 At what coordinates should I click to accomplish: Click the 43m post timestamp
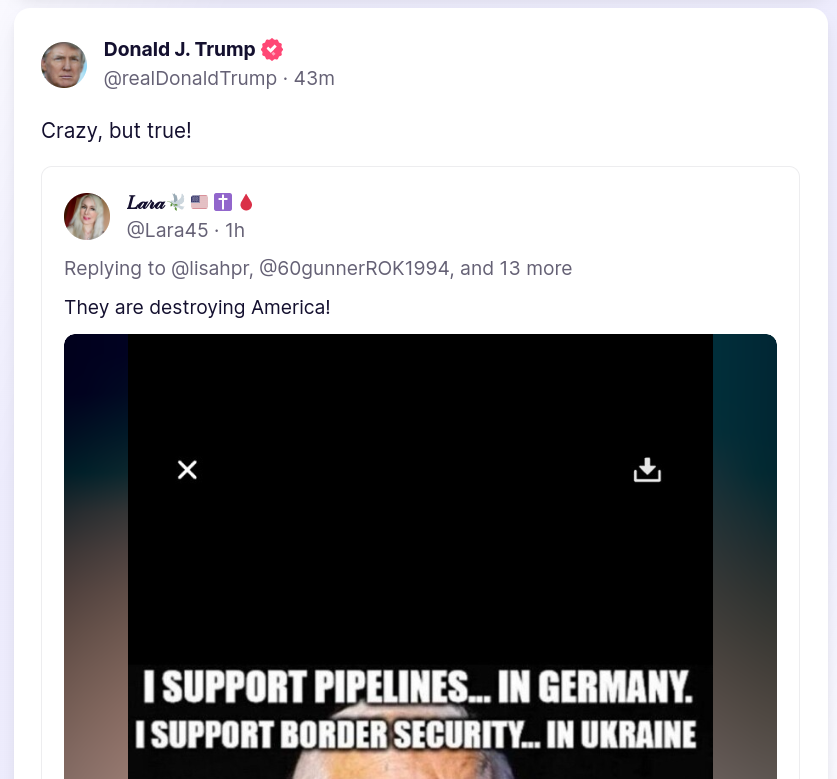[x=314, y=78]
